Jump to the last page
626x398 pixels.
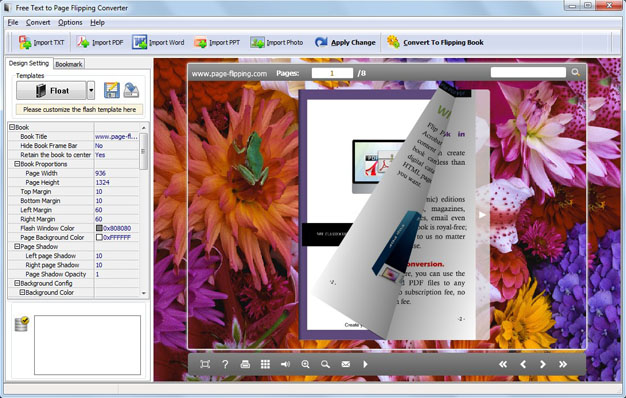click(563, 364)
